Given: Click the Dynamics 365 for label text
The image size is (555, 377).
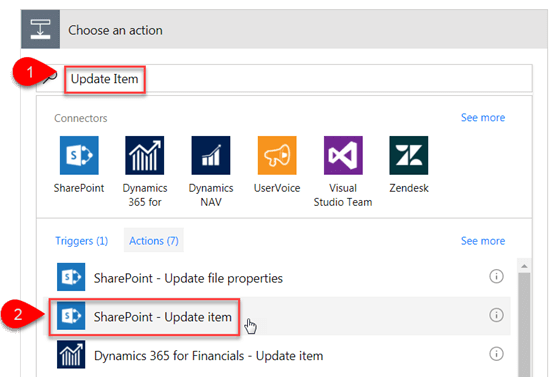Looking at the screenshot, I should [145, 195].
